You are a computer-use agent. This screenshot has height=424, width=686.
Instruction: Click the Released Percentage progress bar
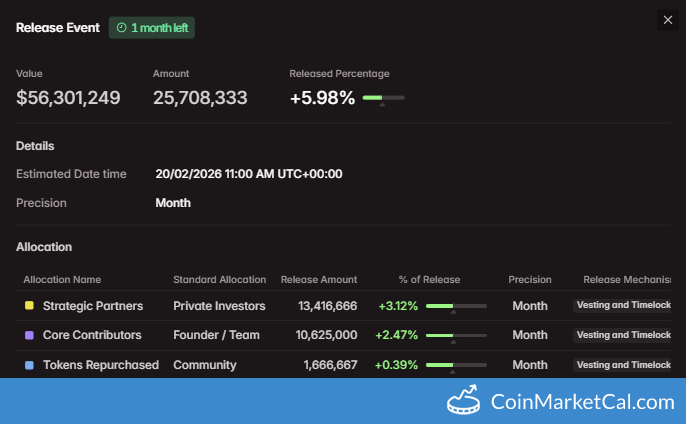coord(383,98)
